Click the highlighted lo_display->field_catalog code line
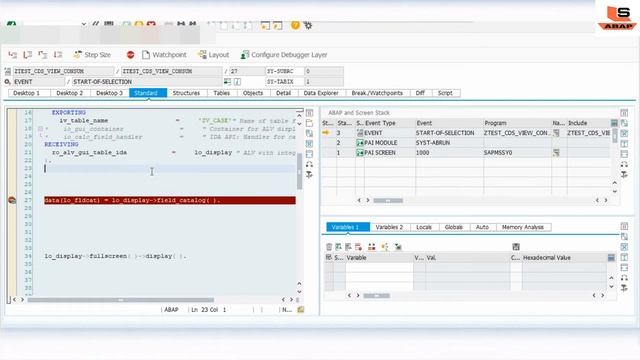640x360 pixels. click(x=170, y=200)
